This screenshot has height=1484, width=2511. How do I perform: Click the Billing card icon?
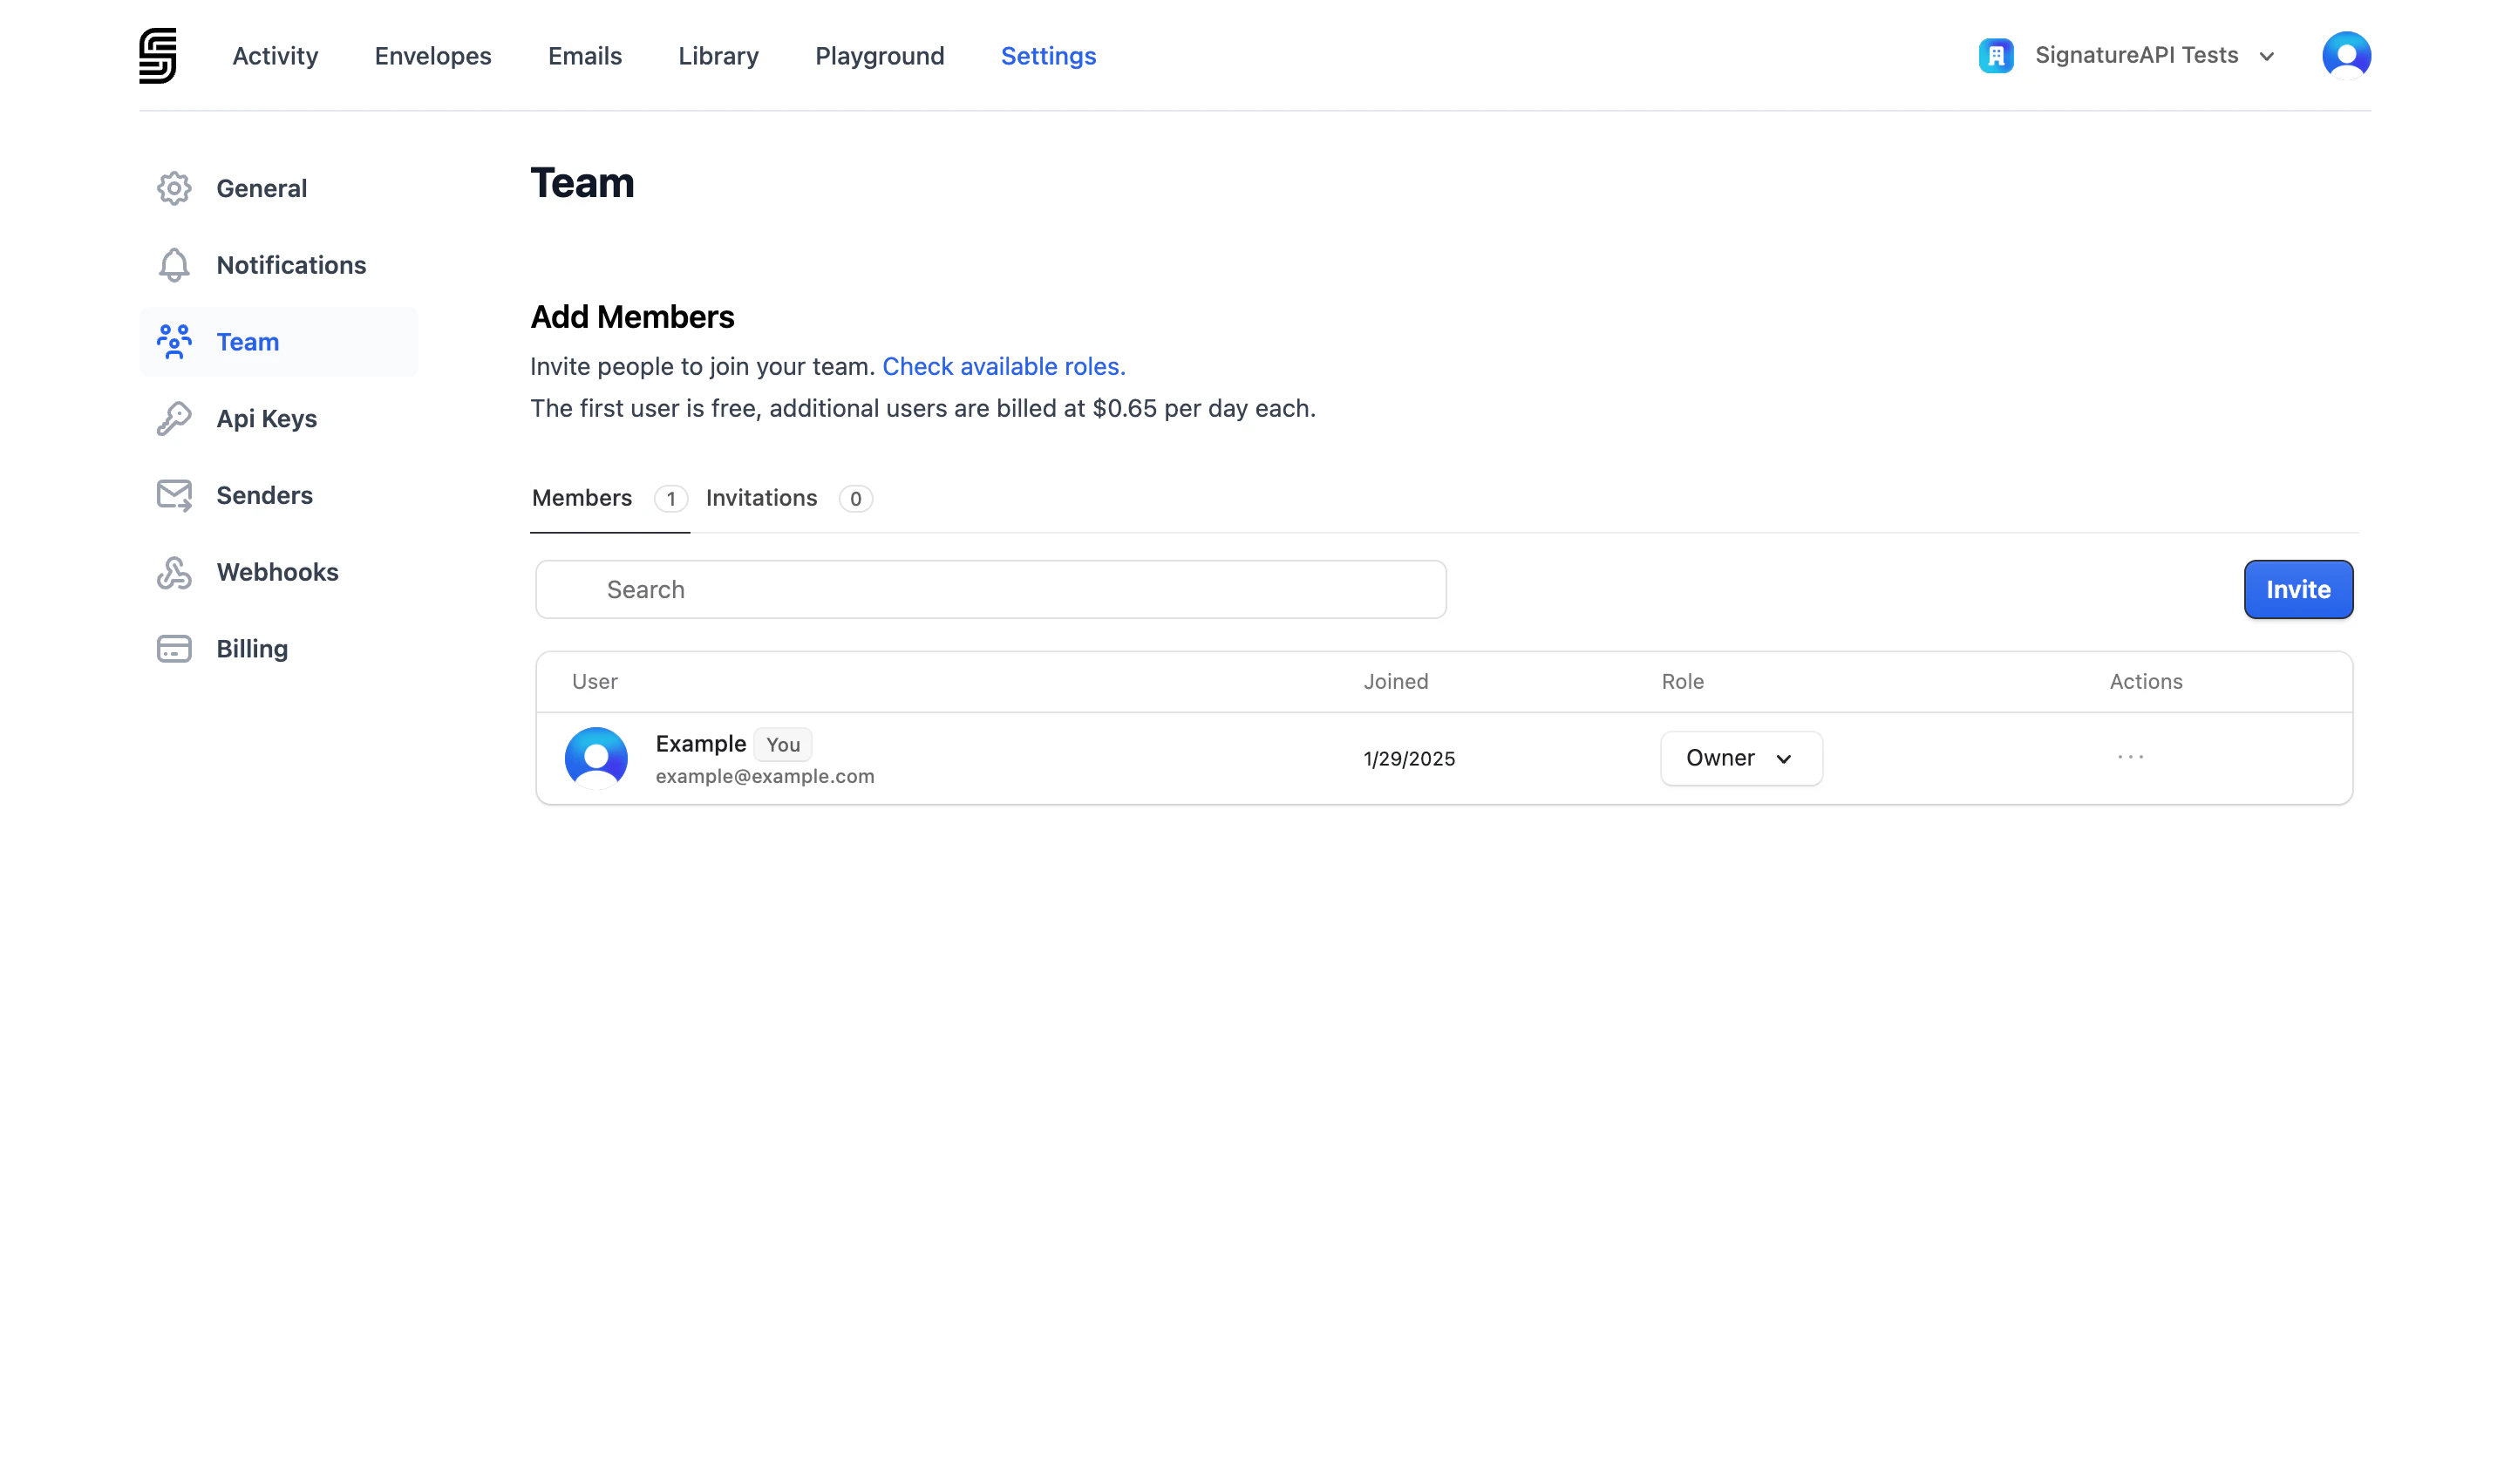pos(174,648)
